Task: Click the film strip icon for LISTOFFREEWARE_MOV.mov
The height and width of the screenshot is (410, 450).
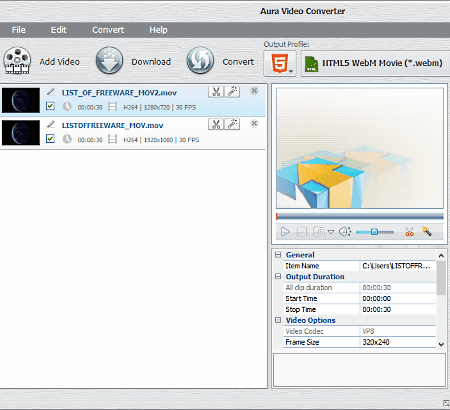Action: (113, 139)
